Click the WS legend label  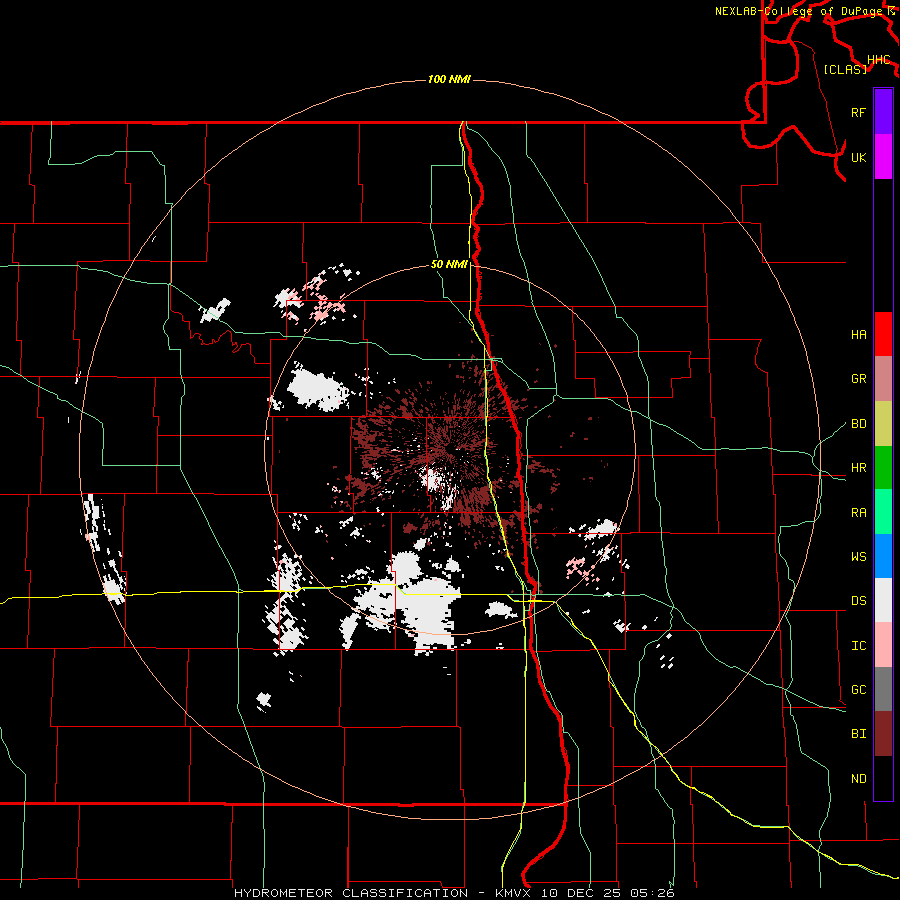(x=858, y=557)
